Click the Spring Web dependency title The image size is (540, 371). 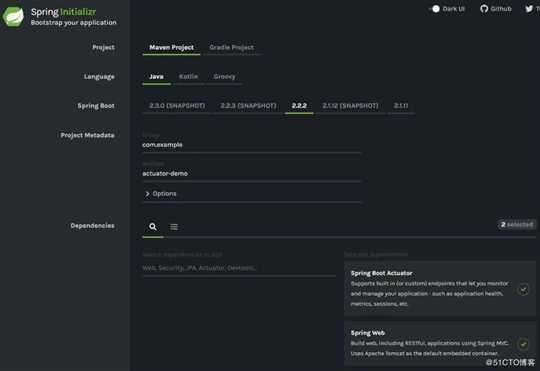point(367,333)
